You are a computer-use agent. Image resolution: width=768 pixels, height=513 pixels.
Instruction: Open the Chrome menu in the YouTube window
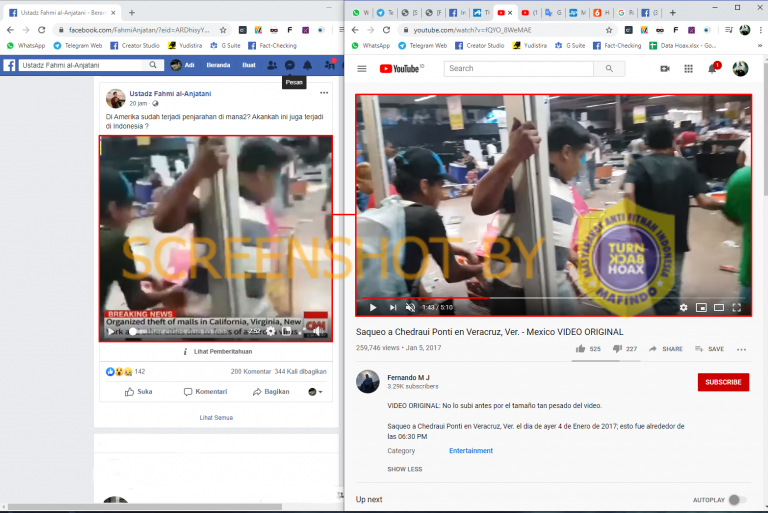click(760, 30)
